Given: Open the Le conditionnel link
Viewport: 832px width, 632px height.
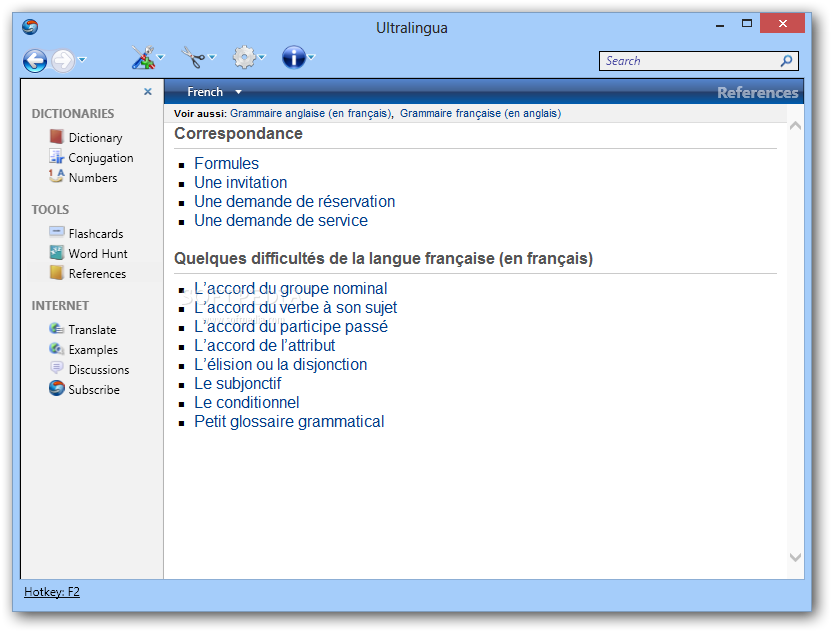Looking at the screenshot, I should click(x=247, y=403).
